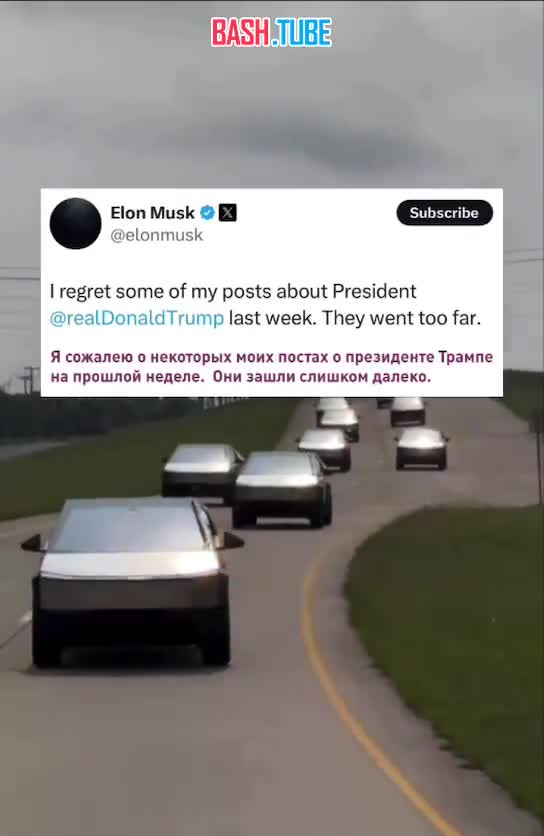
Task: Open the @realDonaldTrump mention link
Action: pyautogui.click(x=137, y=318)
